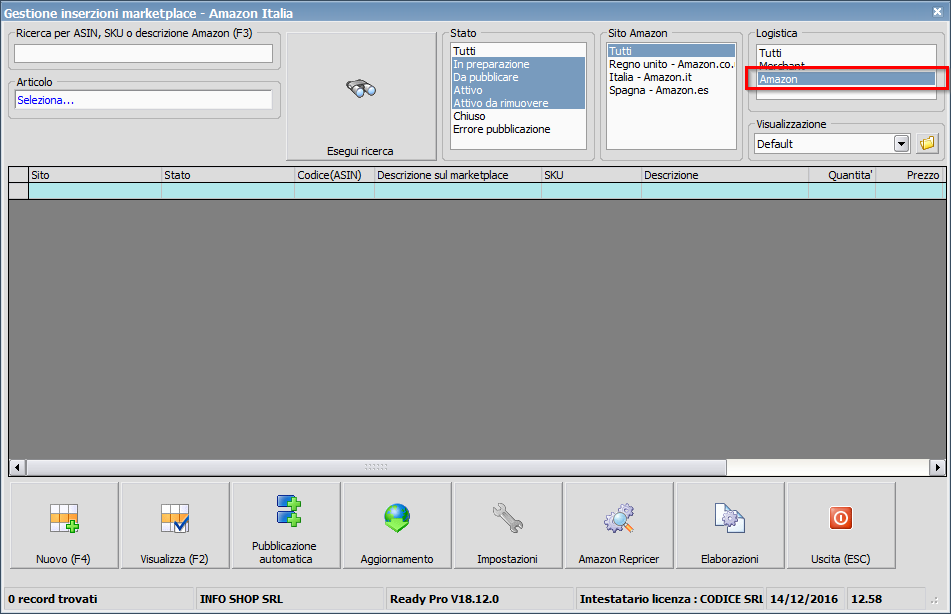Click Seleziona... link in Articolo
Viewport: 951px width, 614px height.
pos(45,100)
